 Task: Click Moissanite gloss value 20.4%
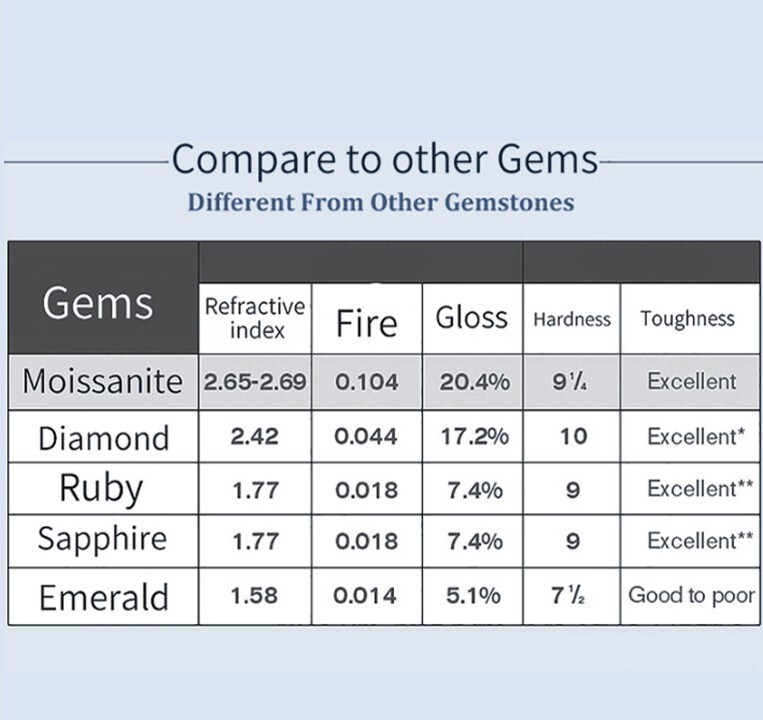pos(475,382)
